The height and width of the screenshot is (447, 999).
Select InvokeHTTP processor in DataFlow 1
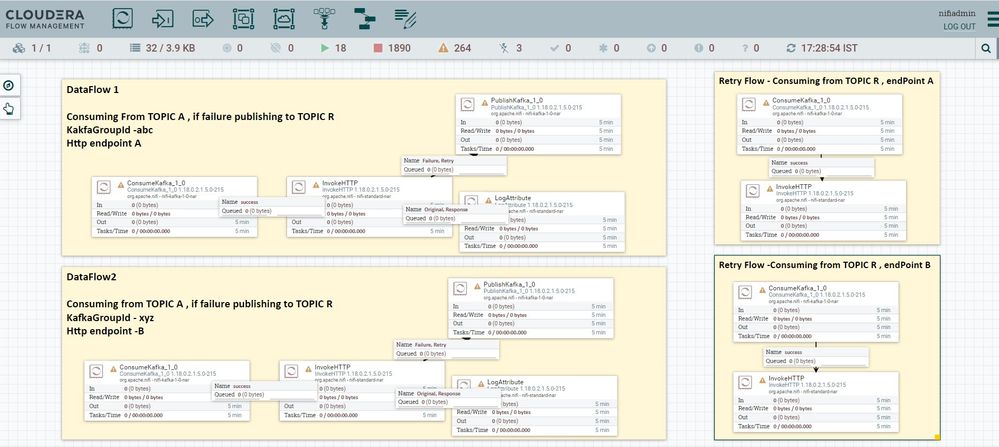[370, 207]
